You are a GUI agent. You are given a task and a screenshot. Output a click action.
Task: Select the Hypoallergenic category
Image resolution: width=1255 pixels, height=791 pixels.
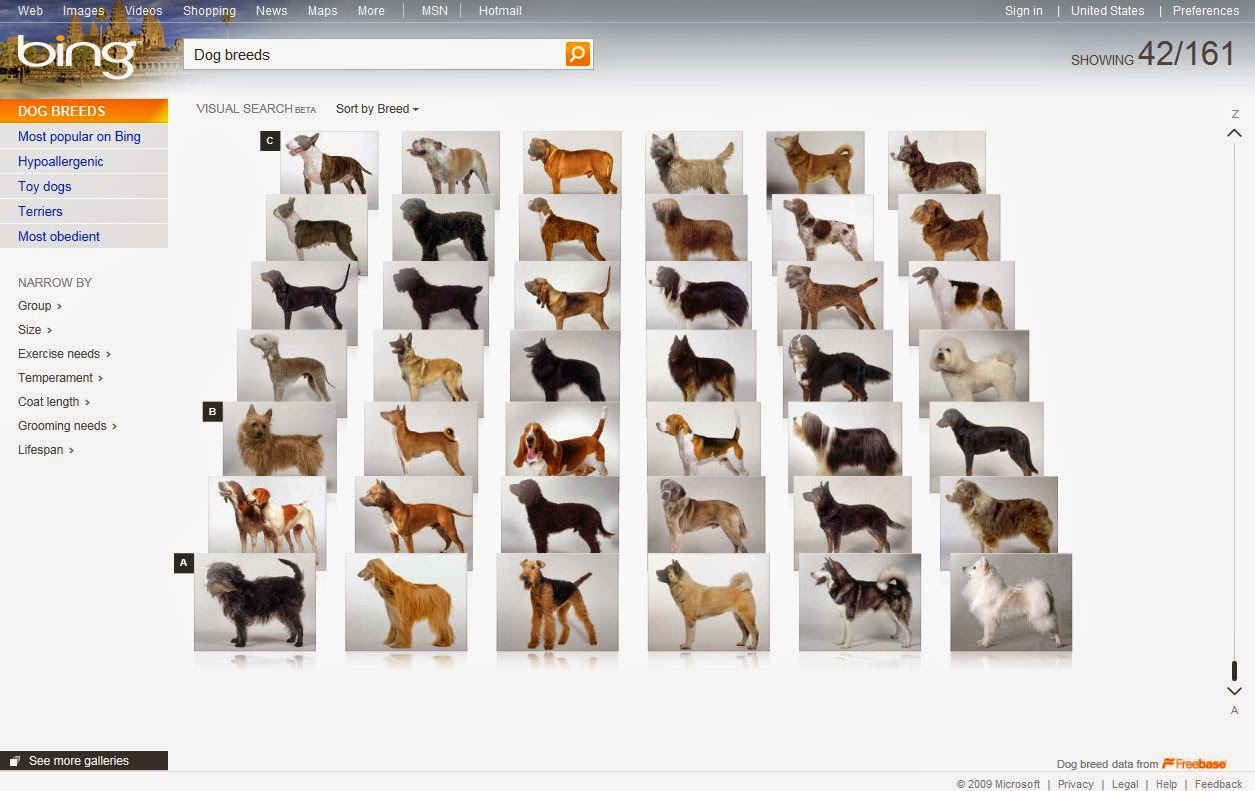point(84,162)
